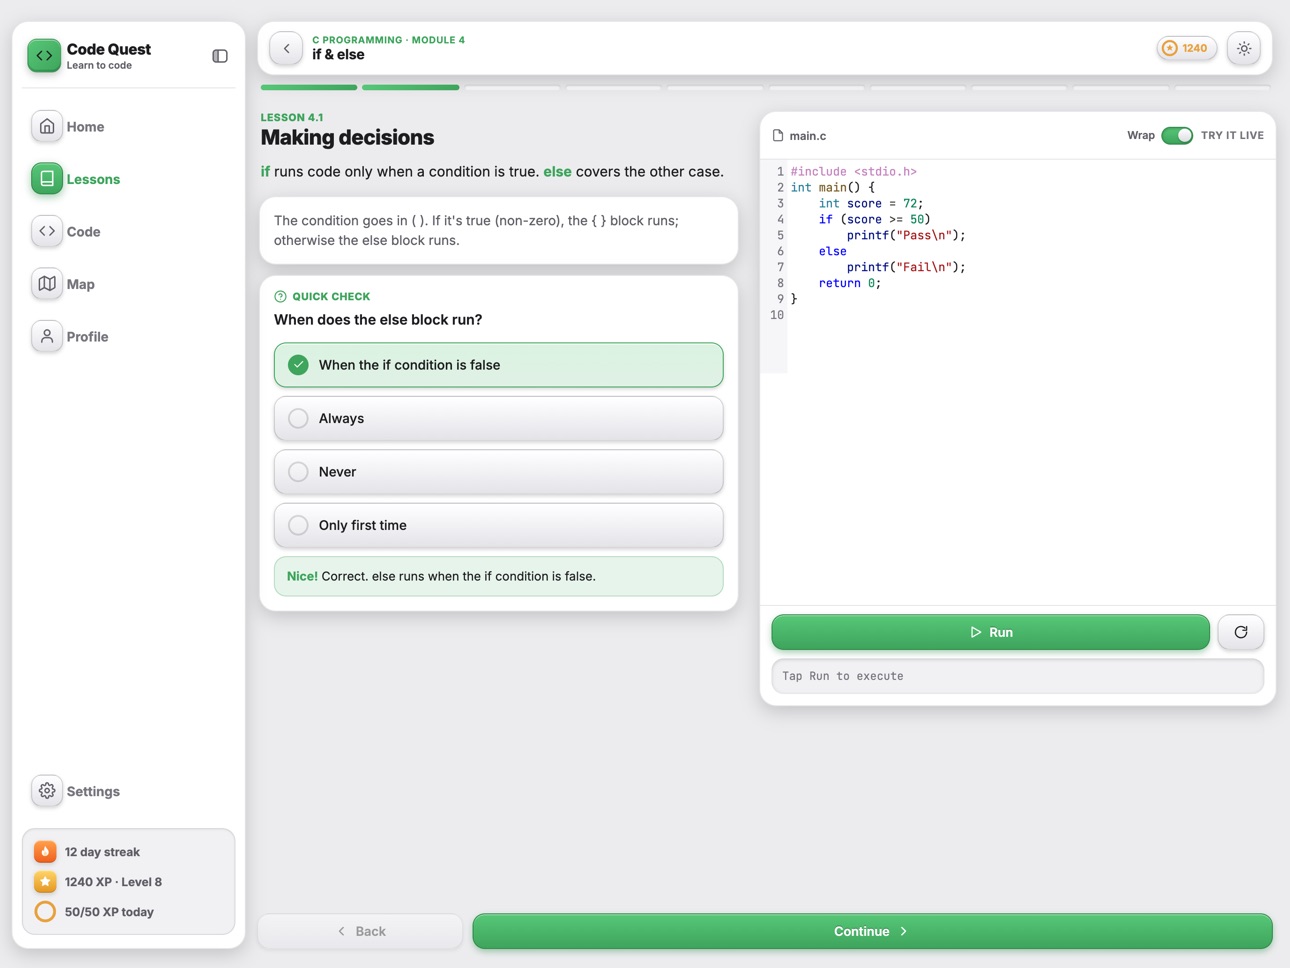
Task: Click the Back button at the bottom
Action: pyautogui.click(x=360, y=931)
